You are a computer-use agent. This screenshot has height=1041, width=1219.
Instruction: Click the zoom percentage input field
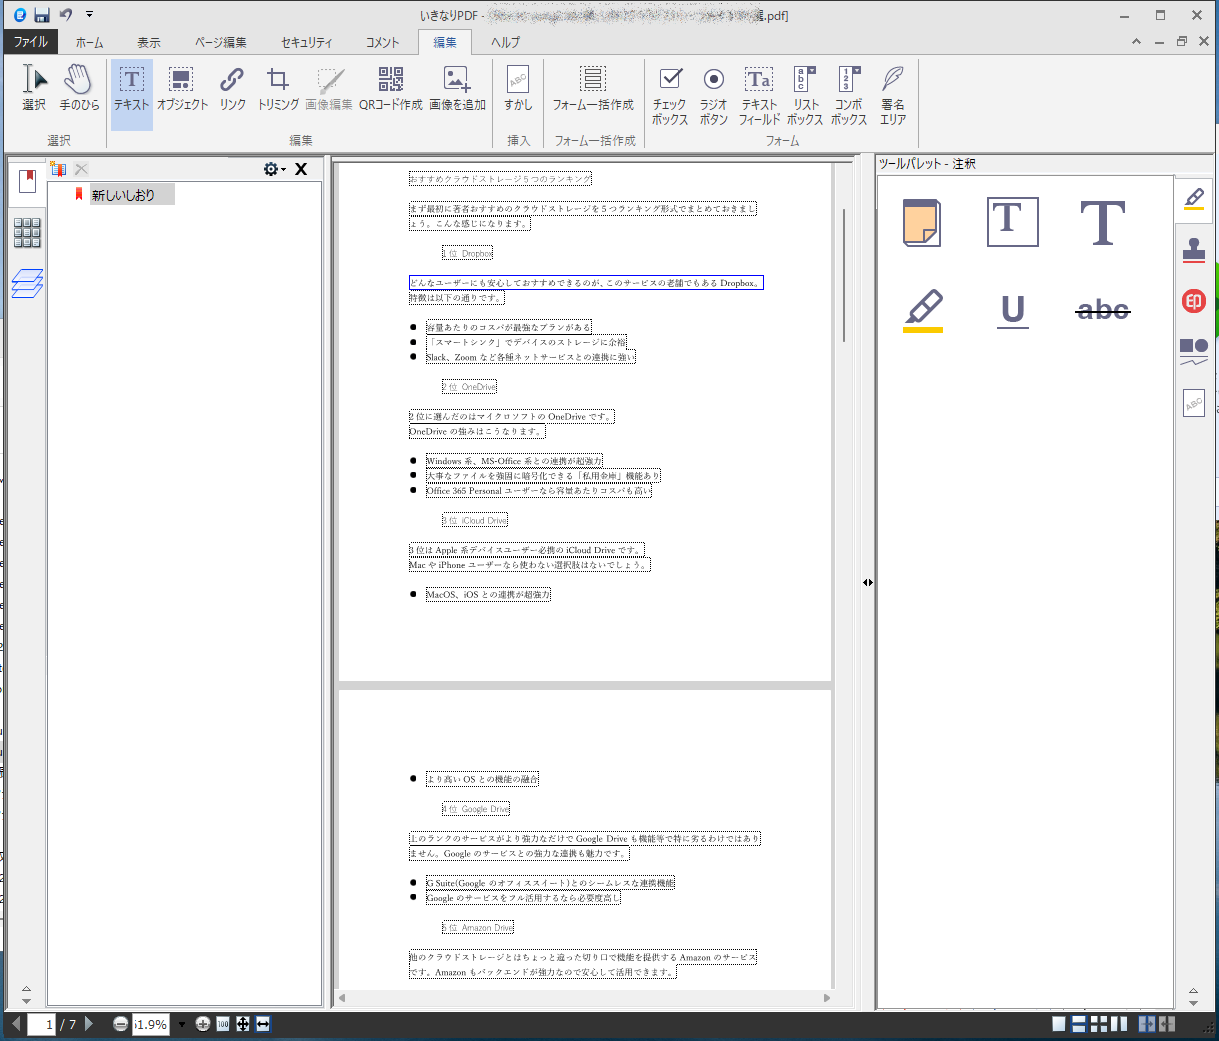click(152, 1024)
